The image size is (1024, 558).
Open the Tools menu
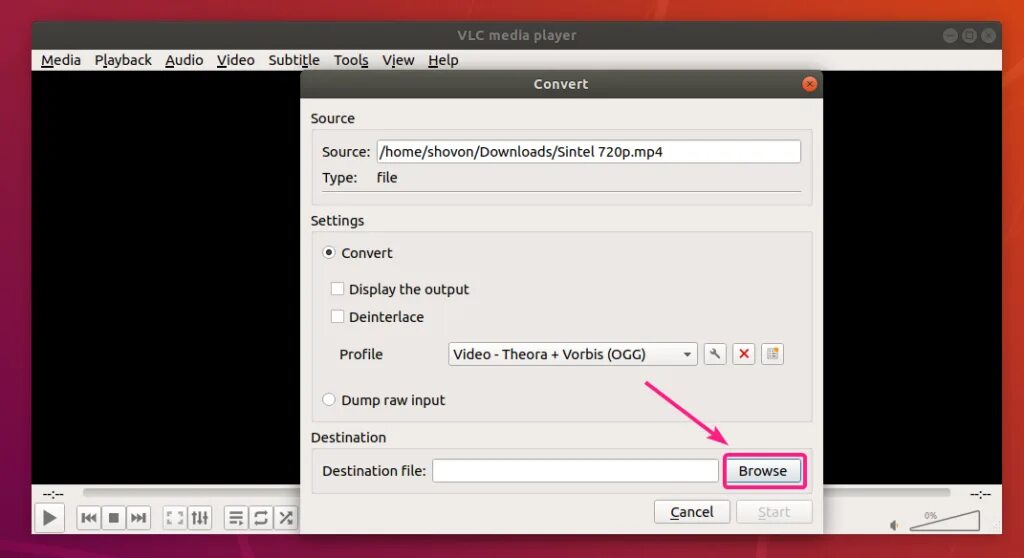pyautogui.click(x=351, y=60)
